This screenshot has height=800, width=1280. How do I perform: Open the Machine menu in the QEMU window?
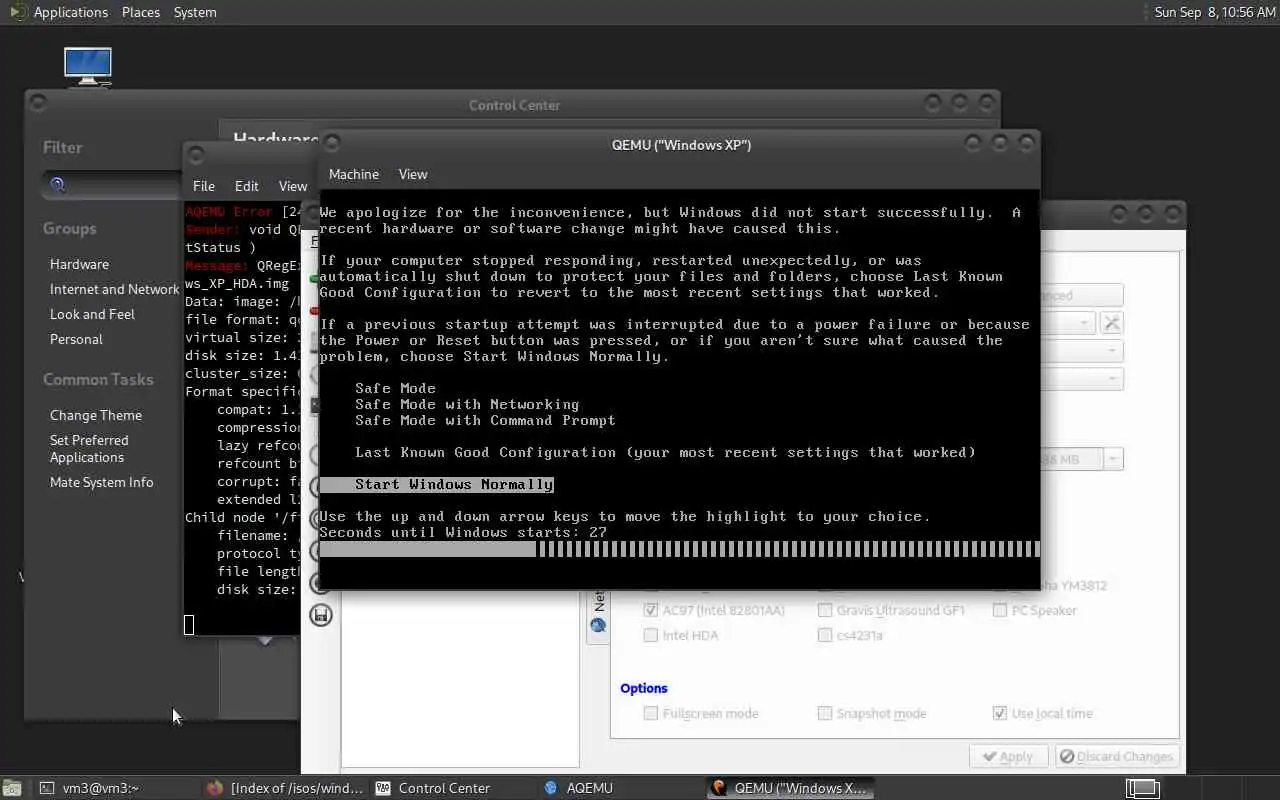pos(354,174)
